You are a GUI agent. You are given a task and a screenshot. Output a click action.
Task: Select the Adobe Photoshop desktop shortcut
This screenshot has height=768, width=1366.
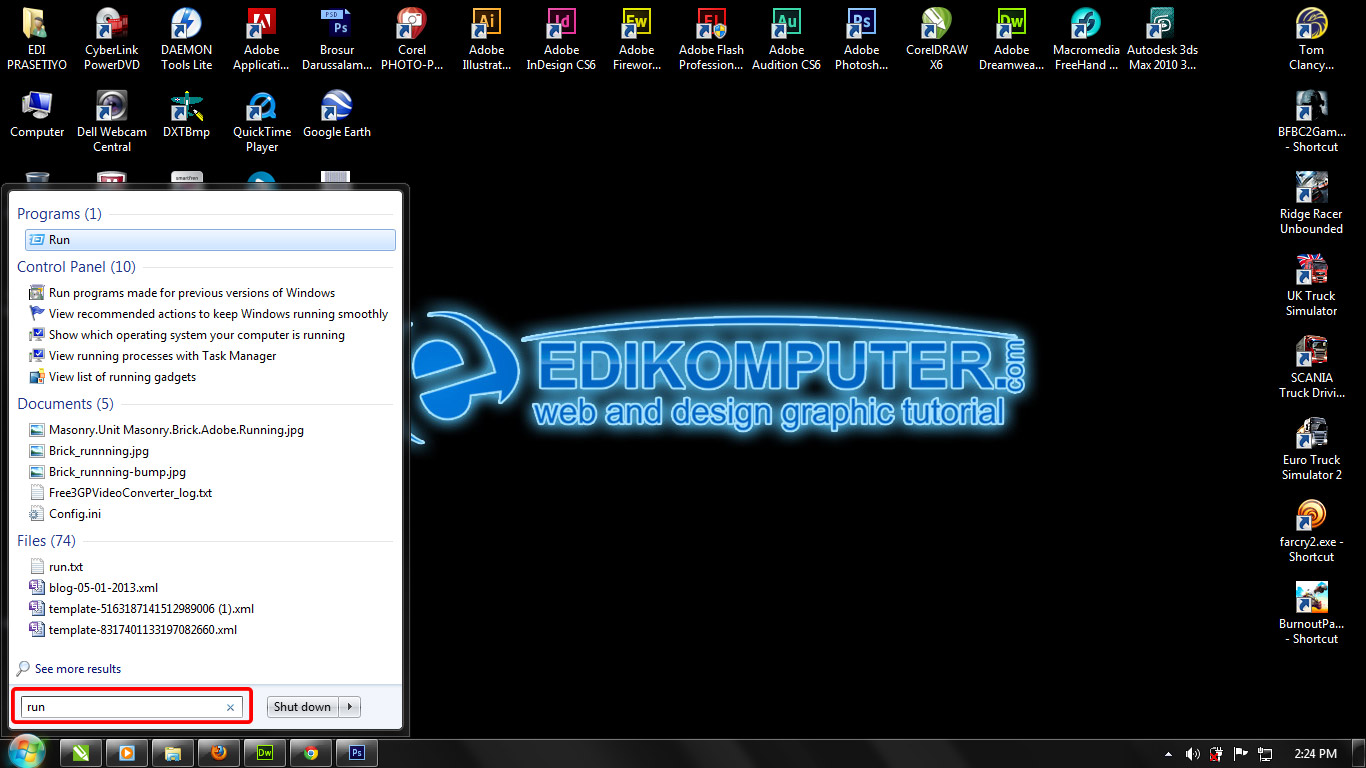(862, 39)
